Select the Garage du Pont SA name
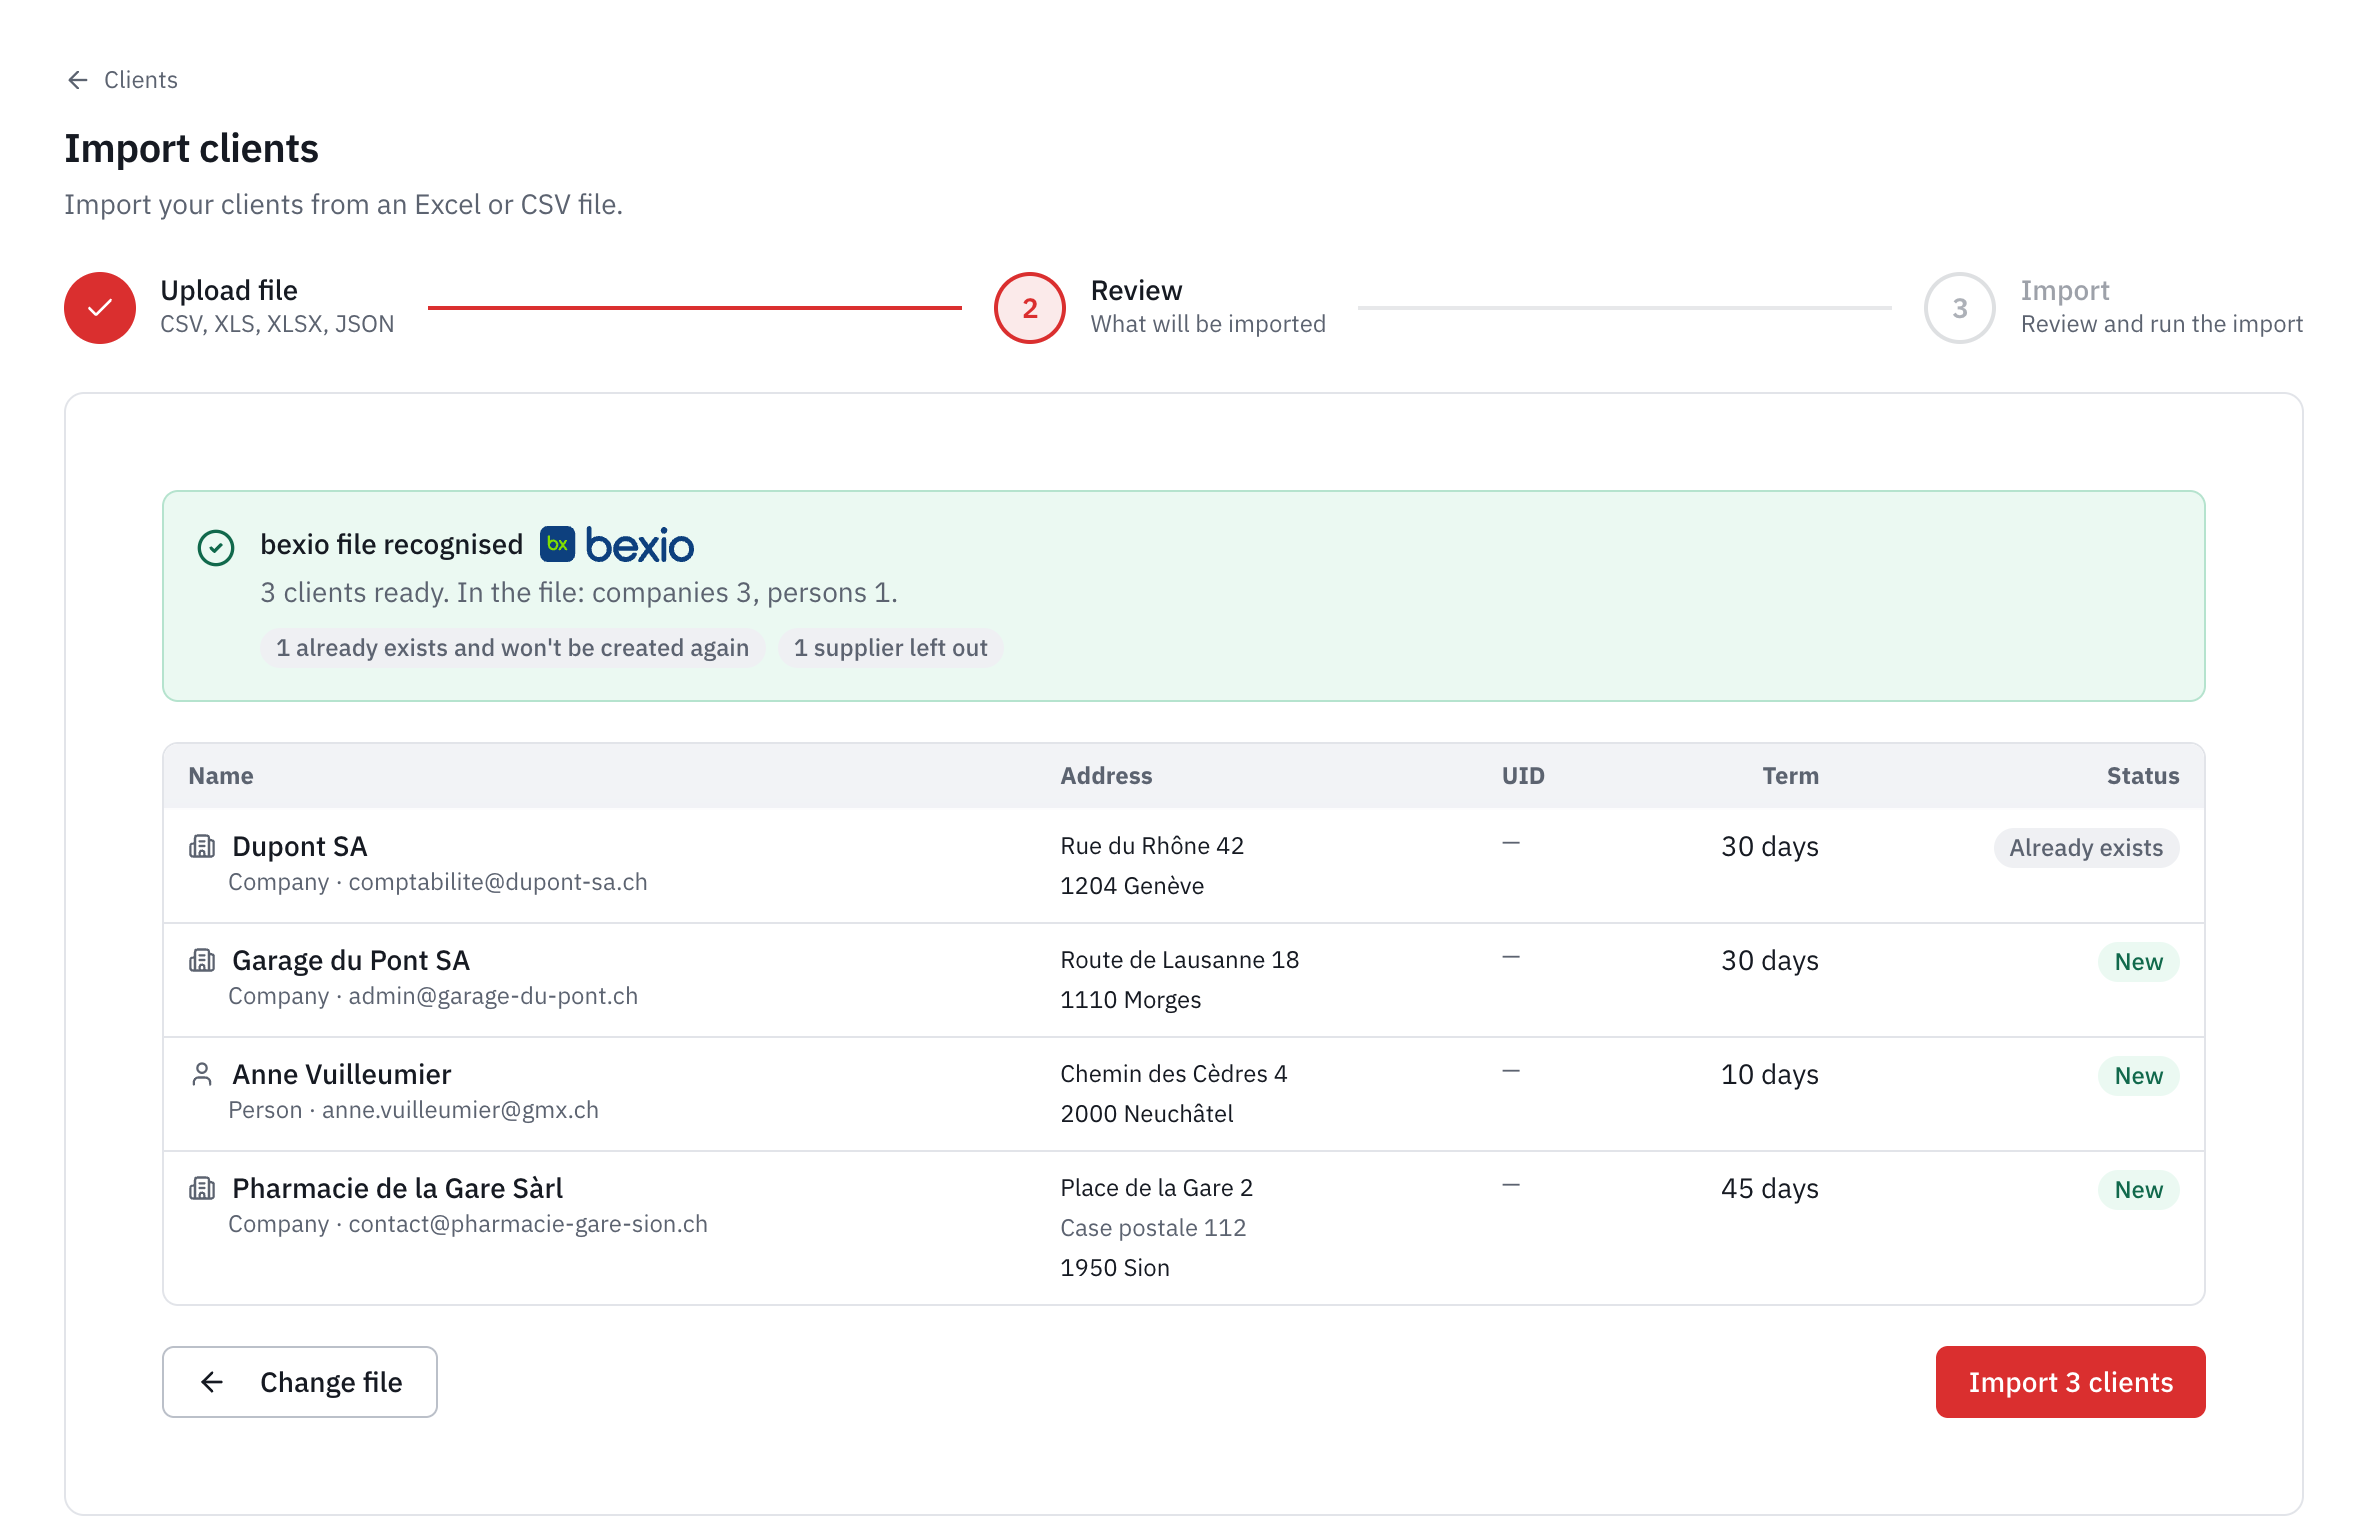 tap(351, 961)
